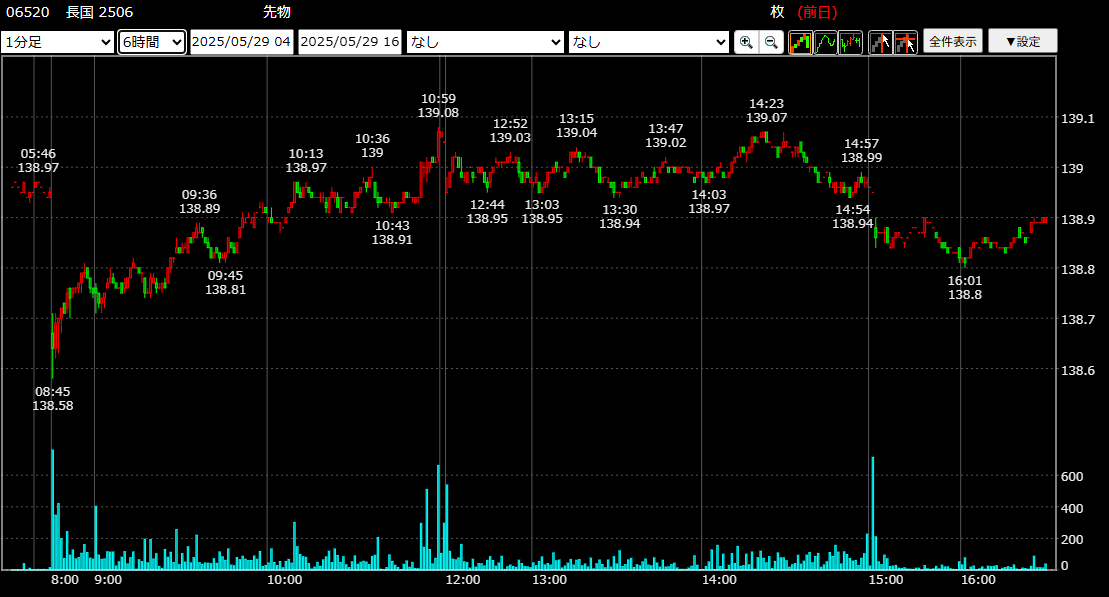1109x597 pixels.
Task: Zoom out with the magnifier minus icon
Action: click(x=771, y=42)
